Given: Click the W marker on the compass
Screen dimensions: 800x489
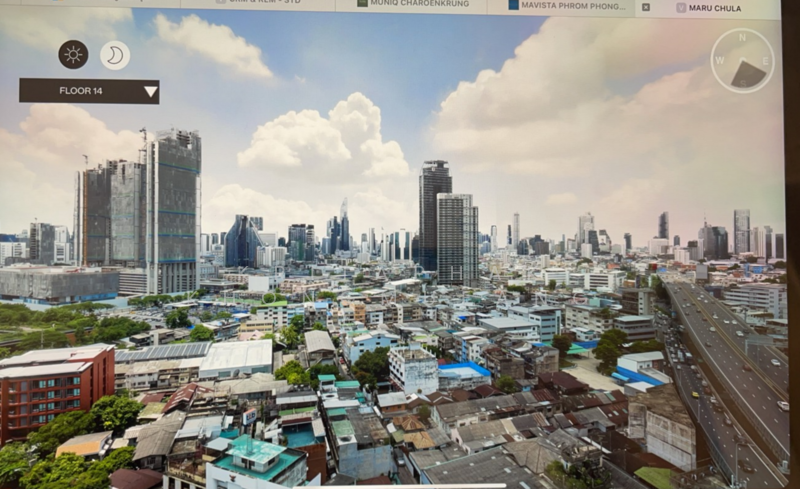Looking at the screenshot, I should 719,59.
